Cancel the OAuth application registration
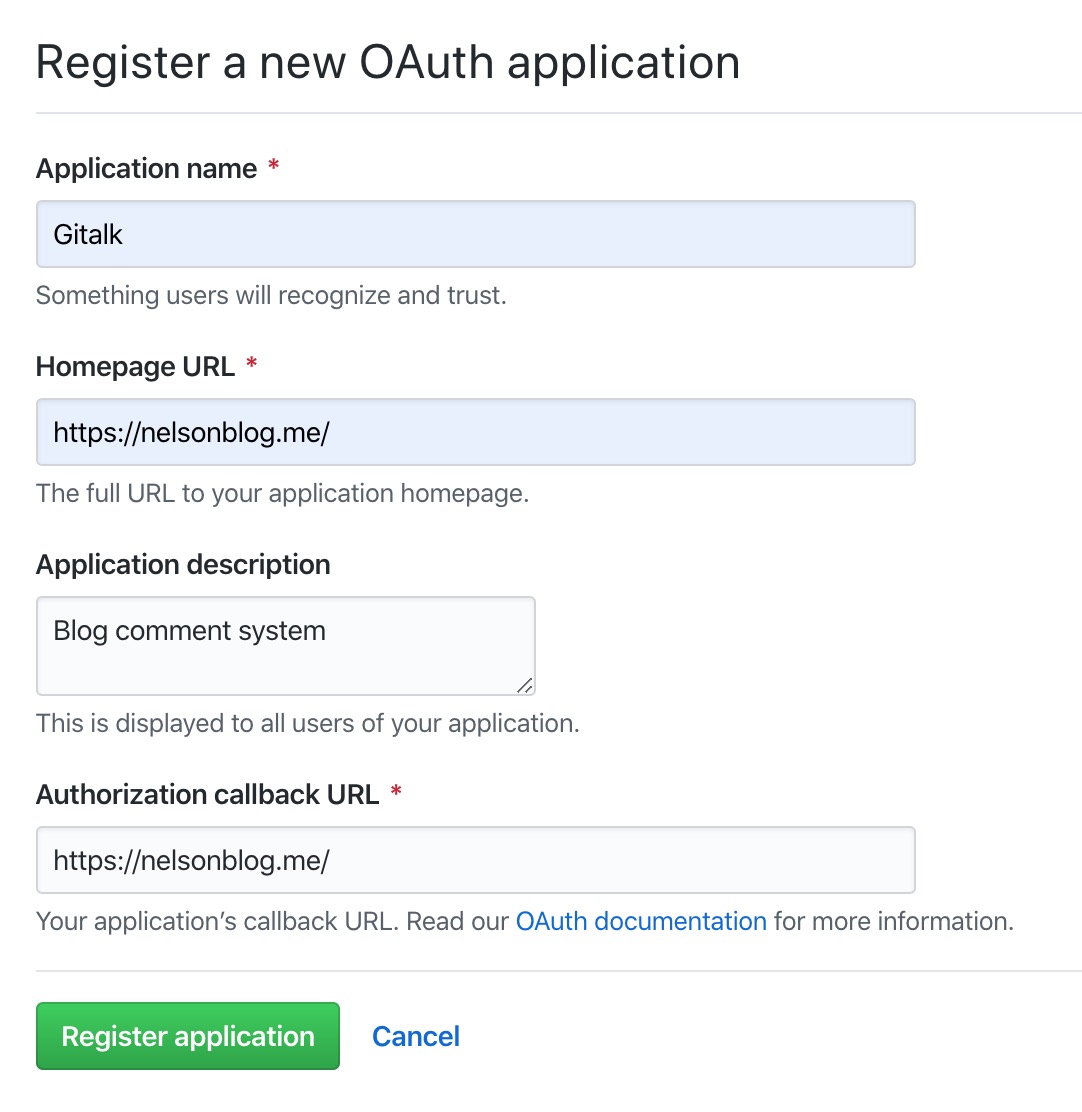 pos(416,1036)
